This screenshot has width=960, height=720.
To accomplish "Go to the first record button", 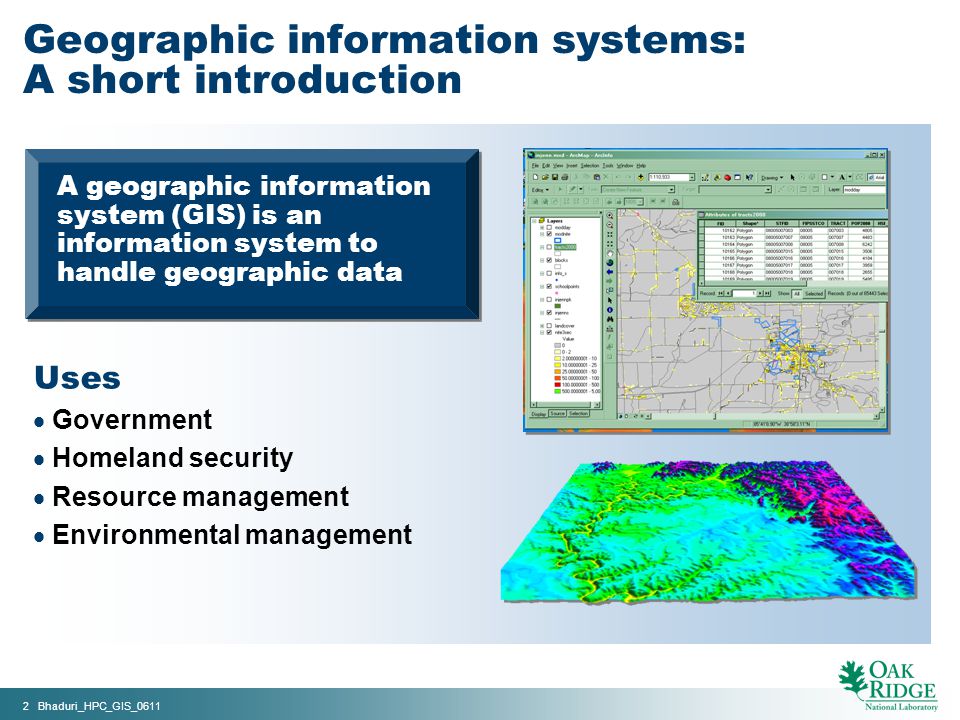I will (x=721, y=293).
